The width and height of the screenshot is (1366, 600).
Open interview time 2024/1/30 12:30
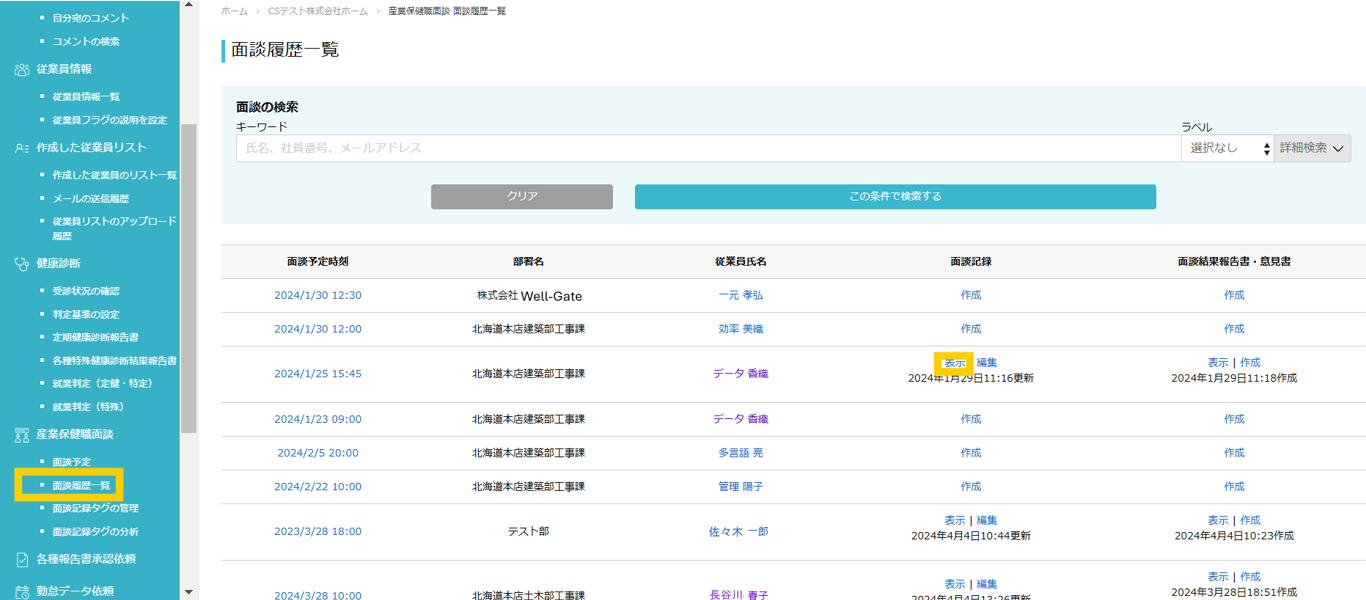click(318, 295)
